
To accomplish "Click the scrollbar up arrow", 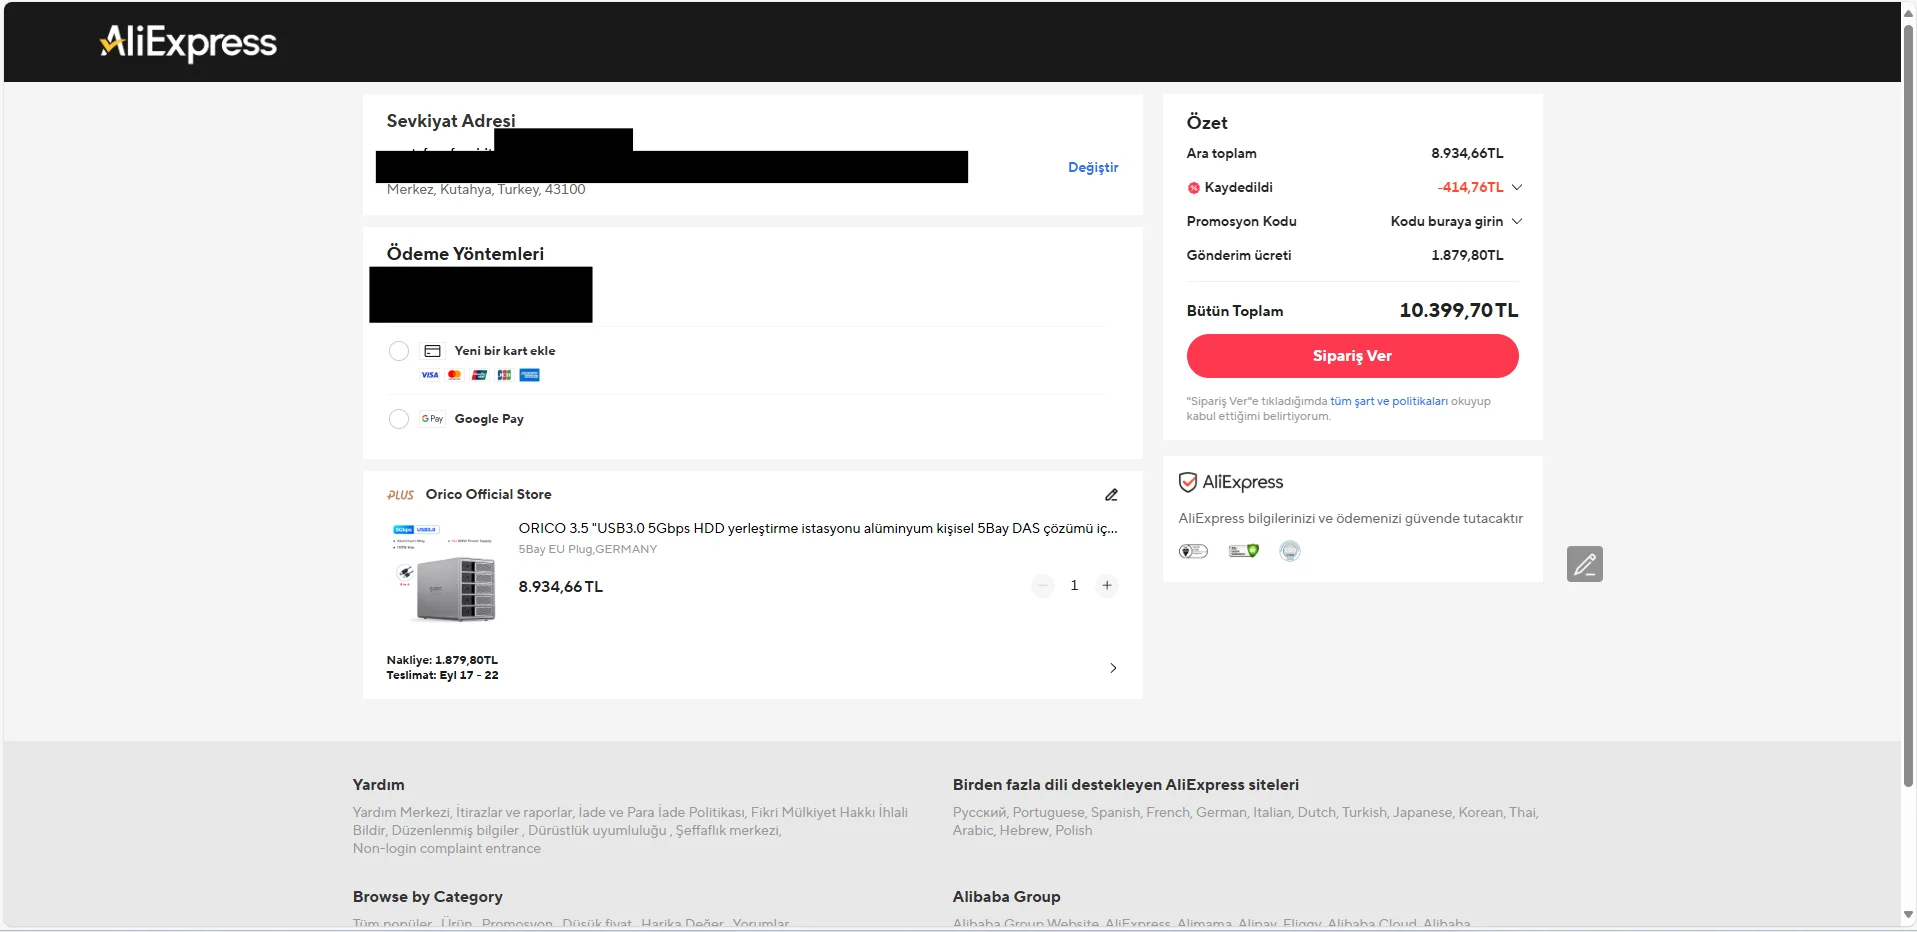I will tap(1908, 13).
